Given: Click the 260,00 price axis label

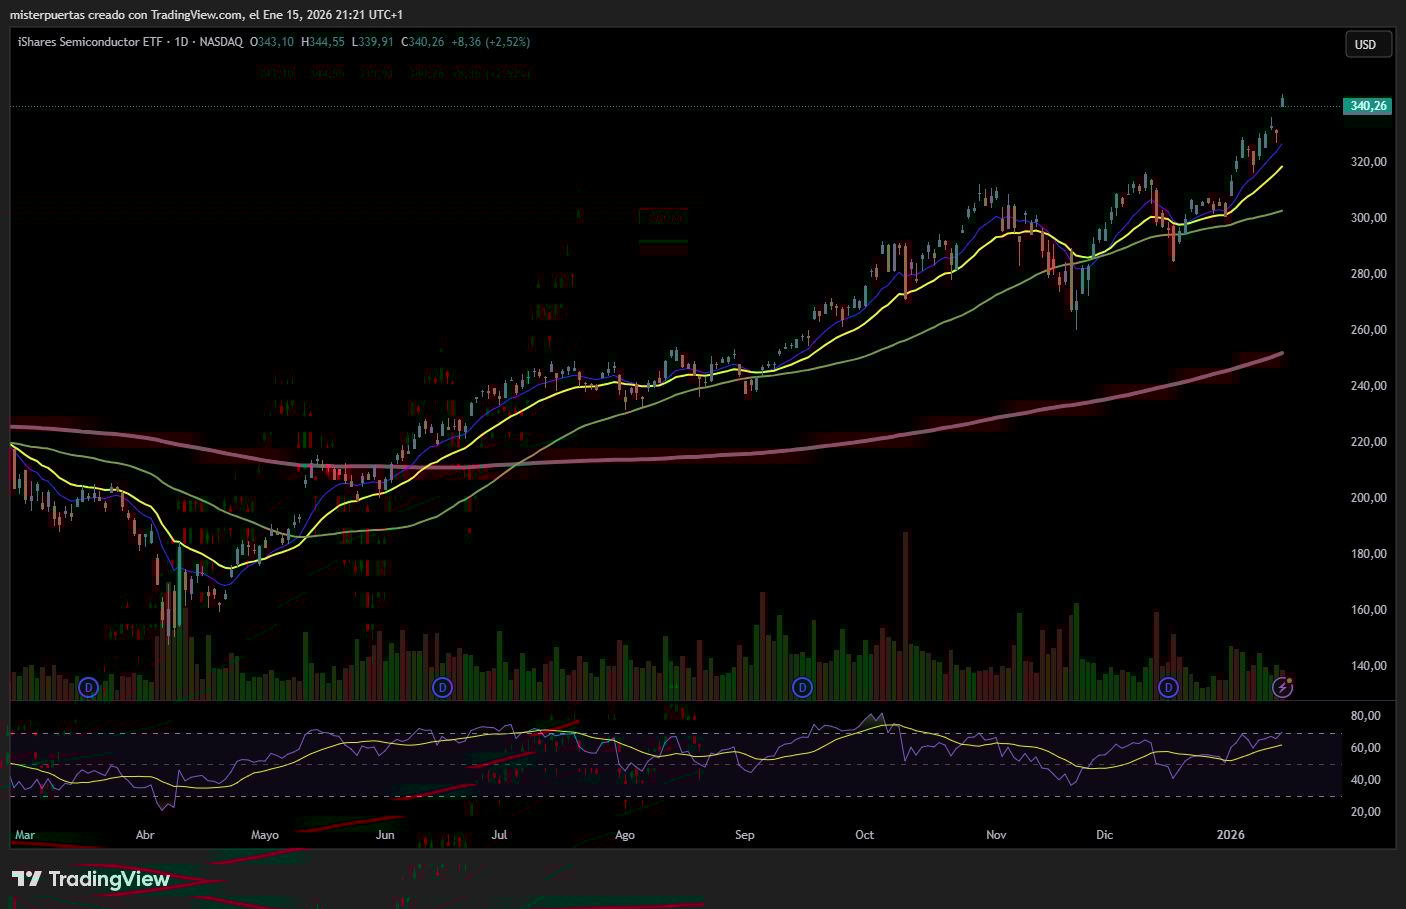Looking at the screenshot, I should pos(1369,330).
